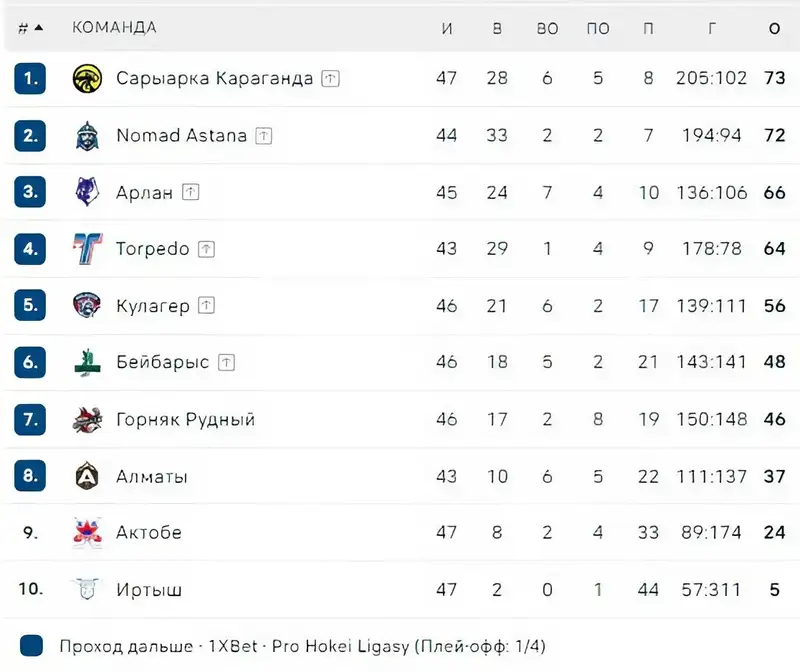
Task: Click the Кулагер team logo
Action: coord(88,306)
